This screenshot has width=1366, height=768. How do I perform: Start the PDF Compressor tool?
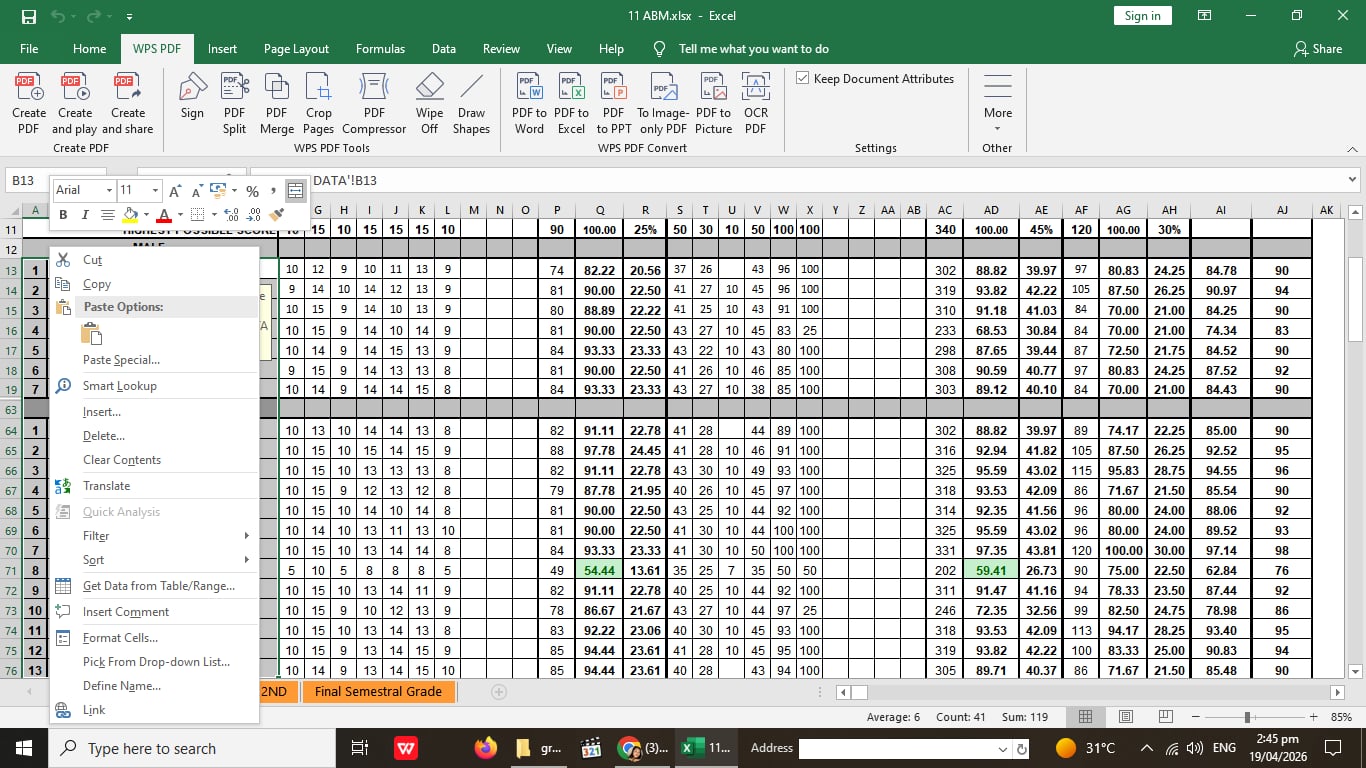point(374,104)
